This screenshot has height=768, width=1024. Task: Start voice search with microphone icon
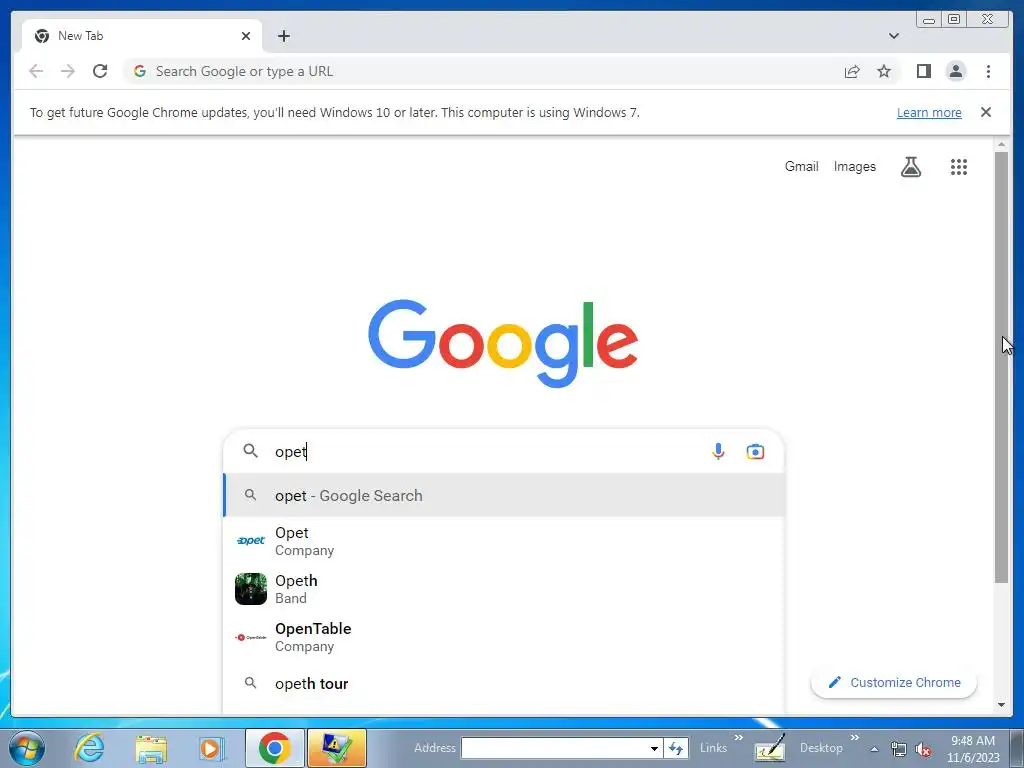pos(718,451)
